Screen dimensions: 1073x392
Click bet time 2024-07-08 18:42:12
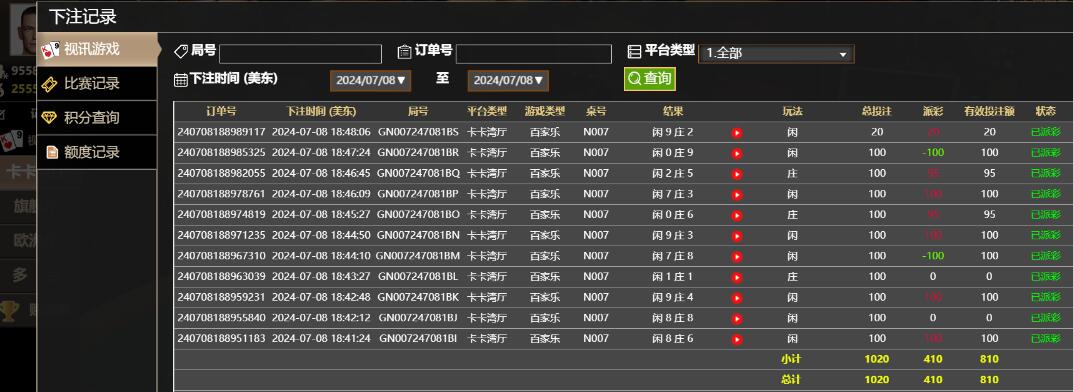(x=321, y=317)
